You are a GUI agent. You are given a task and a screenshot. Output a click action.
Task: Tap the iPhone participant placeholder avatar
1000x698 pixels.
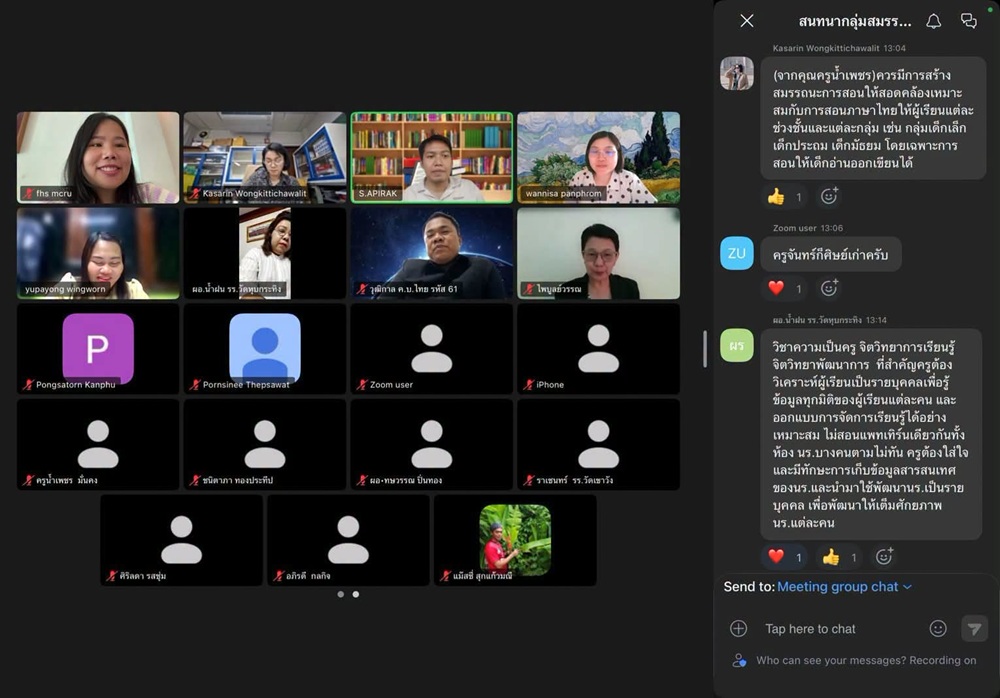point(598,348)
